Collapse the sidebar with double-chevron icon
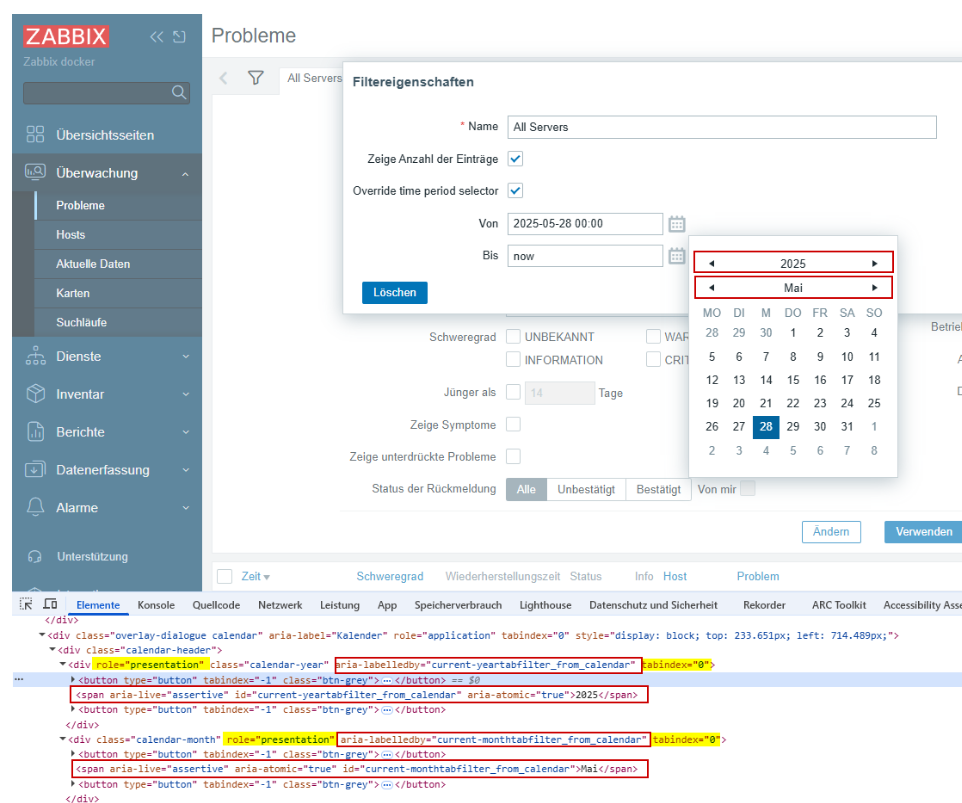The image size is (962, 803). (x=156, y=37)
